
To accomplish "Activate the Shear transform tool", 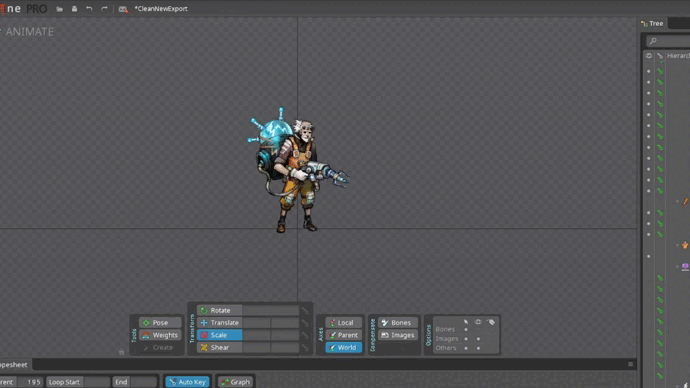I will [219, 347].
